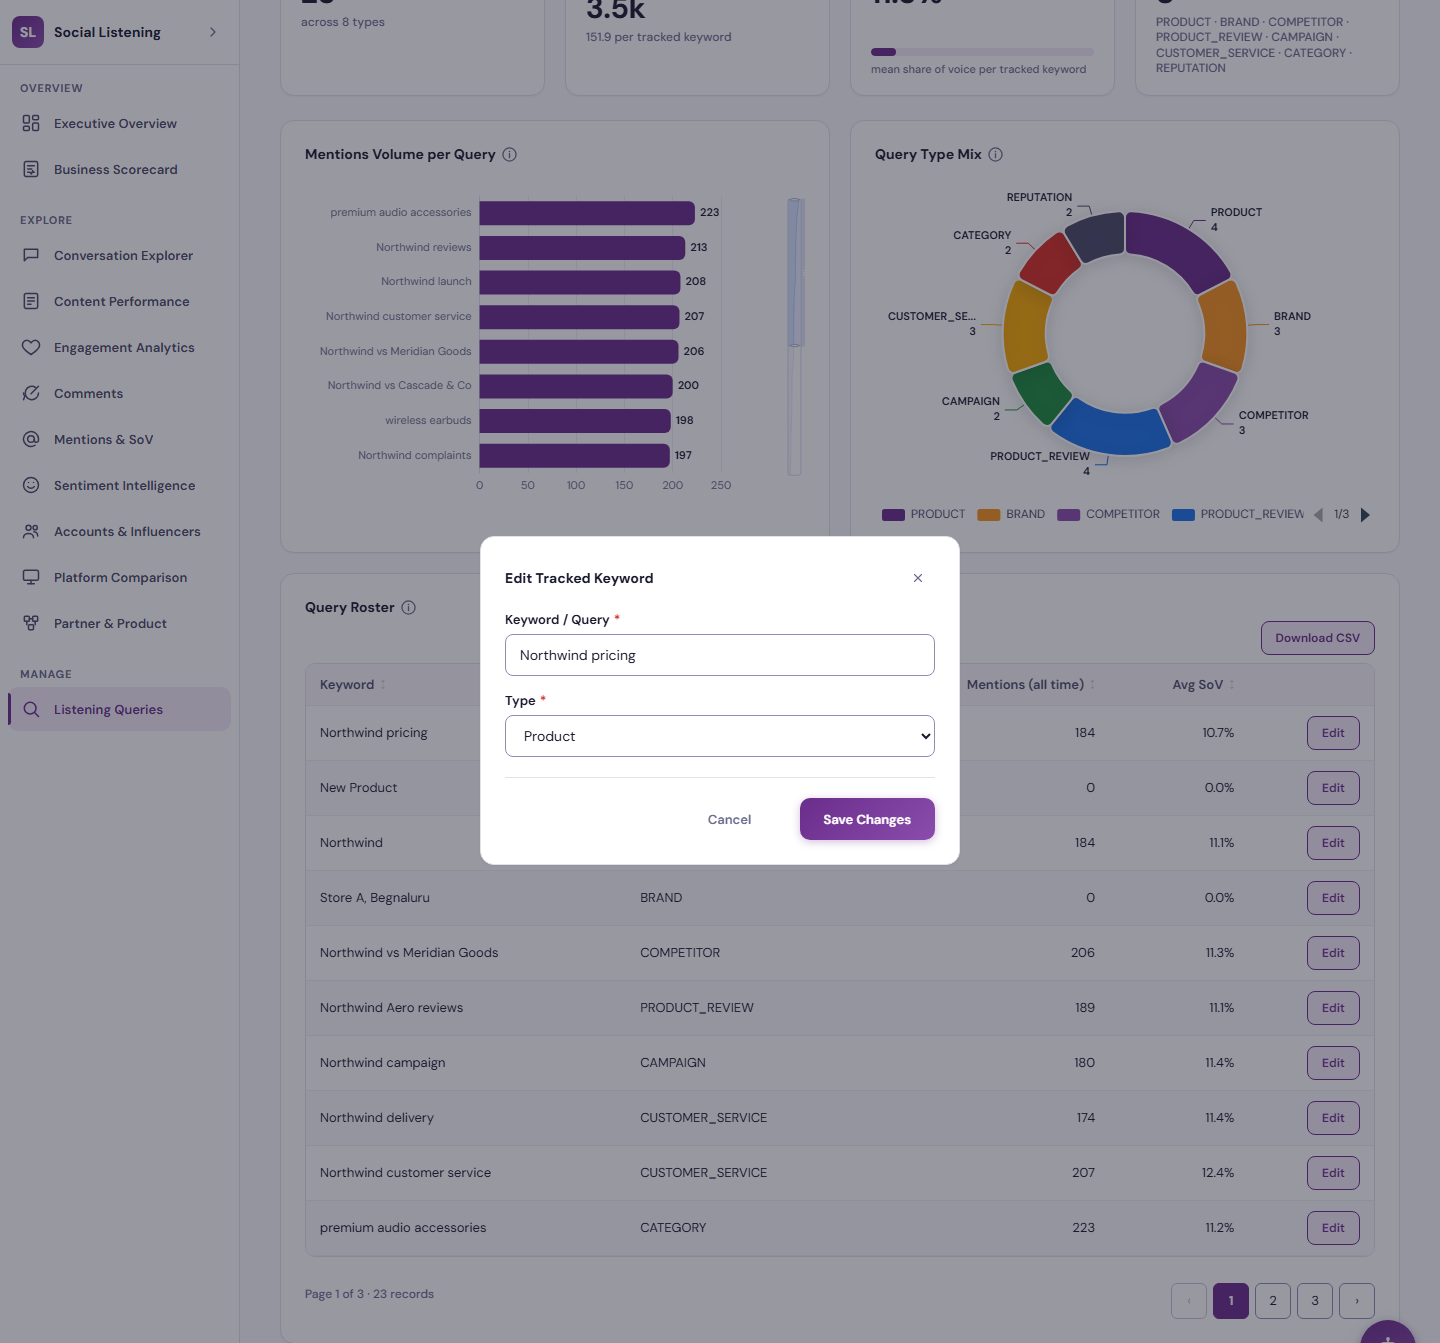Image resolution: width=1440 pixels, height=1343 pixels.
Task: Click the bar chart vertical zoom slider
Action: (x=795, y=337)
